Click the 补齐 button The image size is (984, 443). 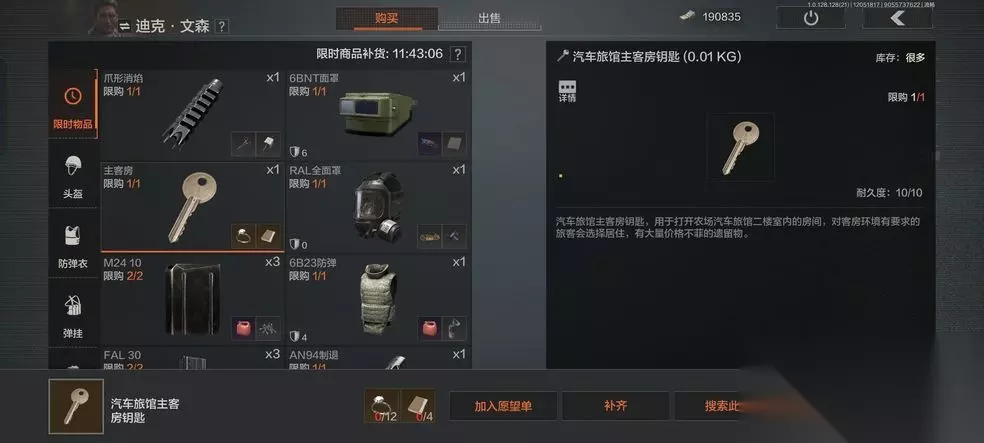coord(616,406)
